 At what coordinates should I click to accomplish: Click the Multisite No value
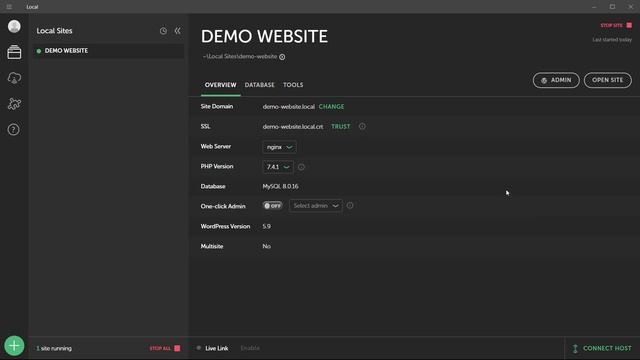[x=267, y=246]
